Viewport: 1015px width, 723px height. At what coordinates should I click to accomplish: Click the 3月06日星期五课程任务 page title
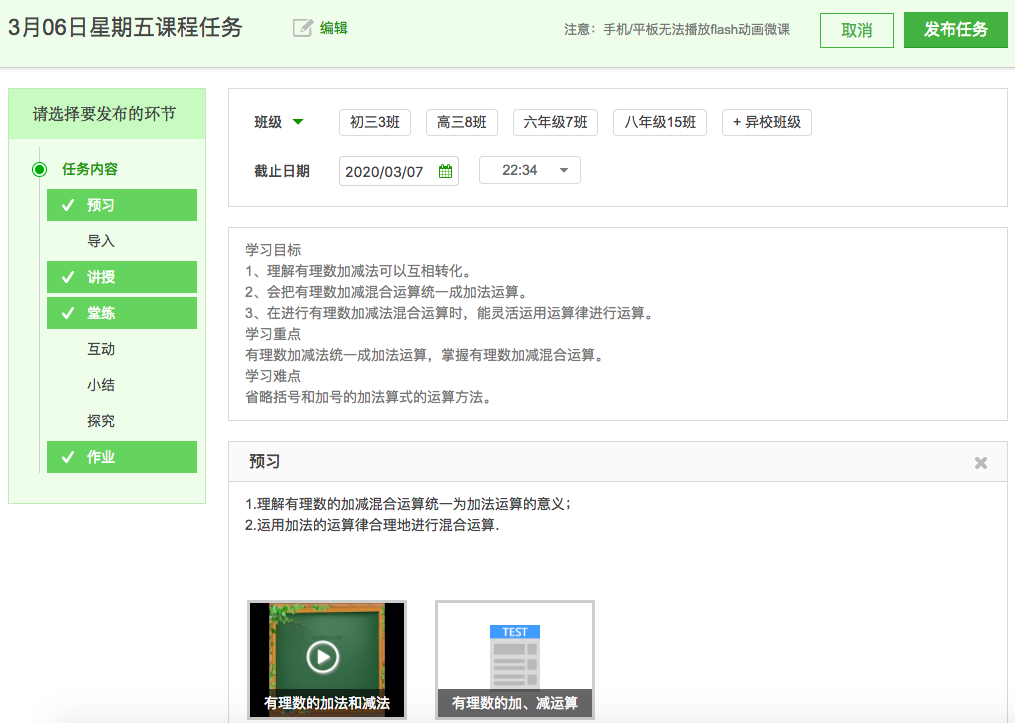[125, 28]
